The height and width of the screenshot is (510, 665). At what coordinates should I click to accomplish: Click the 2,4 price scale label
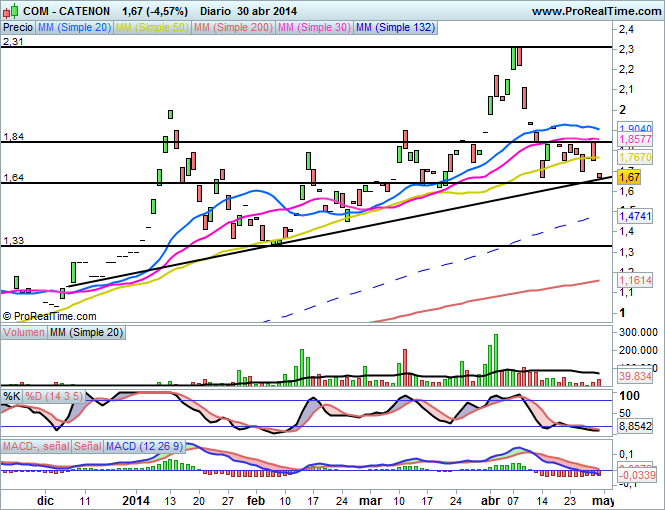click(626, 29)
